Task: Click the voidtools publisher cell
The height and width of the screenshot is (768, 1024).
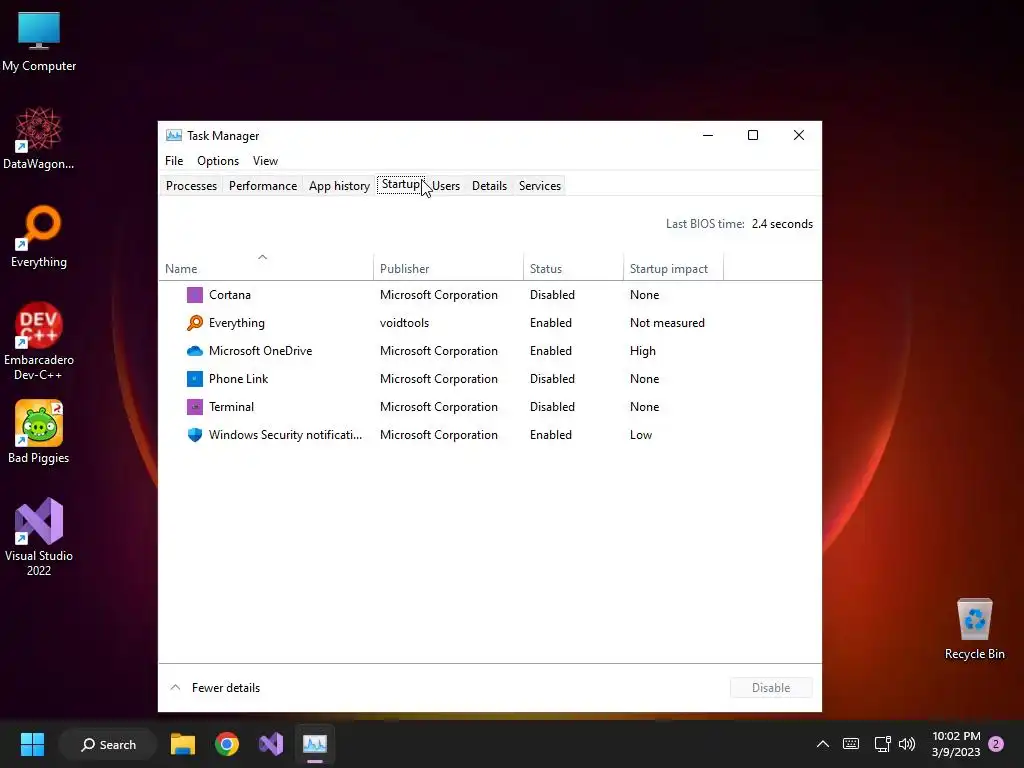Action: pos(404,323)
